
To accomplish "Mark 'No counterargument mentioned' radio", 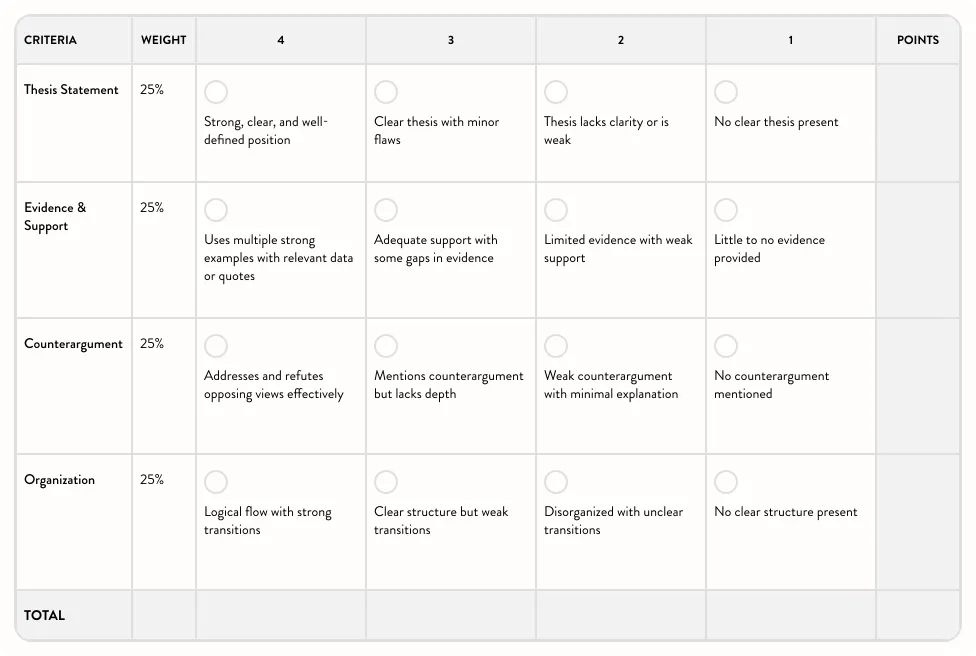I will coord(726,347).
